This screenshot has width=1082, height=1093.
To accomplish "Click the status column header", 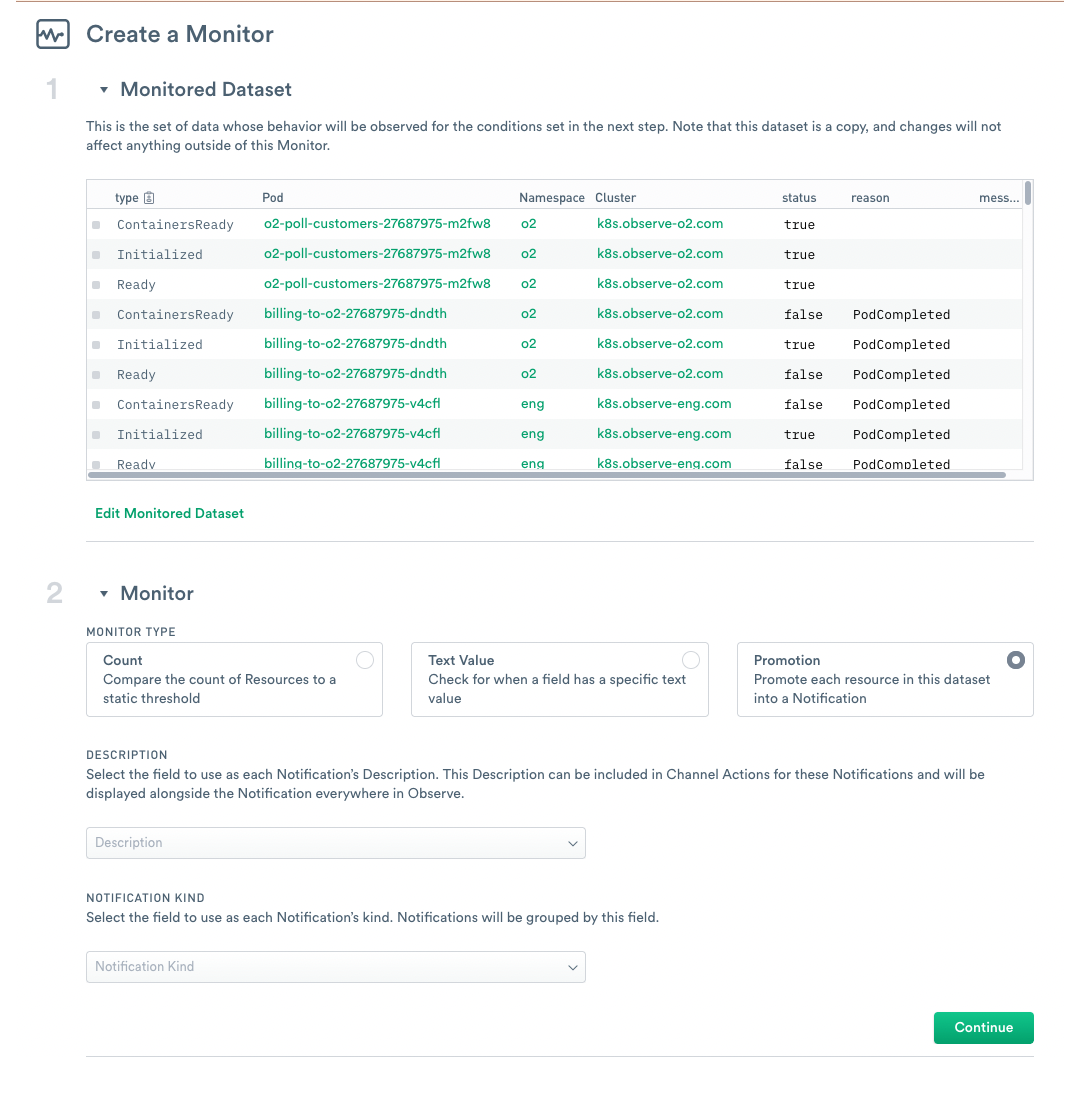I will (x=799, y=198).
